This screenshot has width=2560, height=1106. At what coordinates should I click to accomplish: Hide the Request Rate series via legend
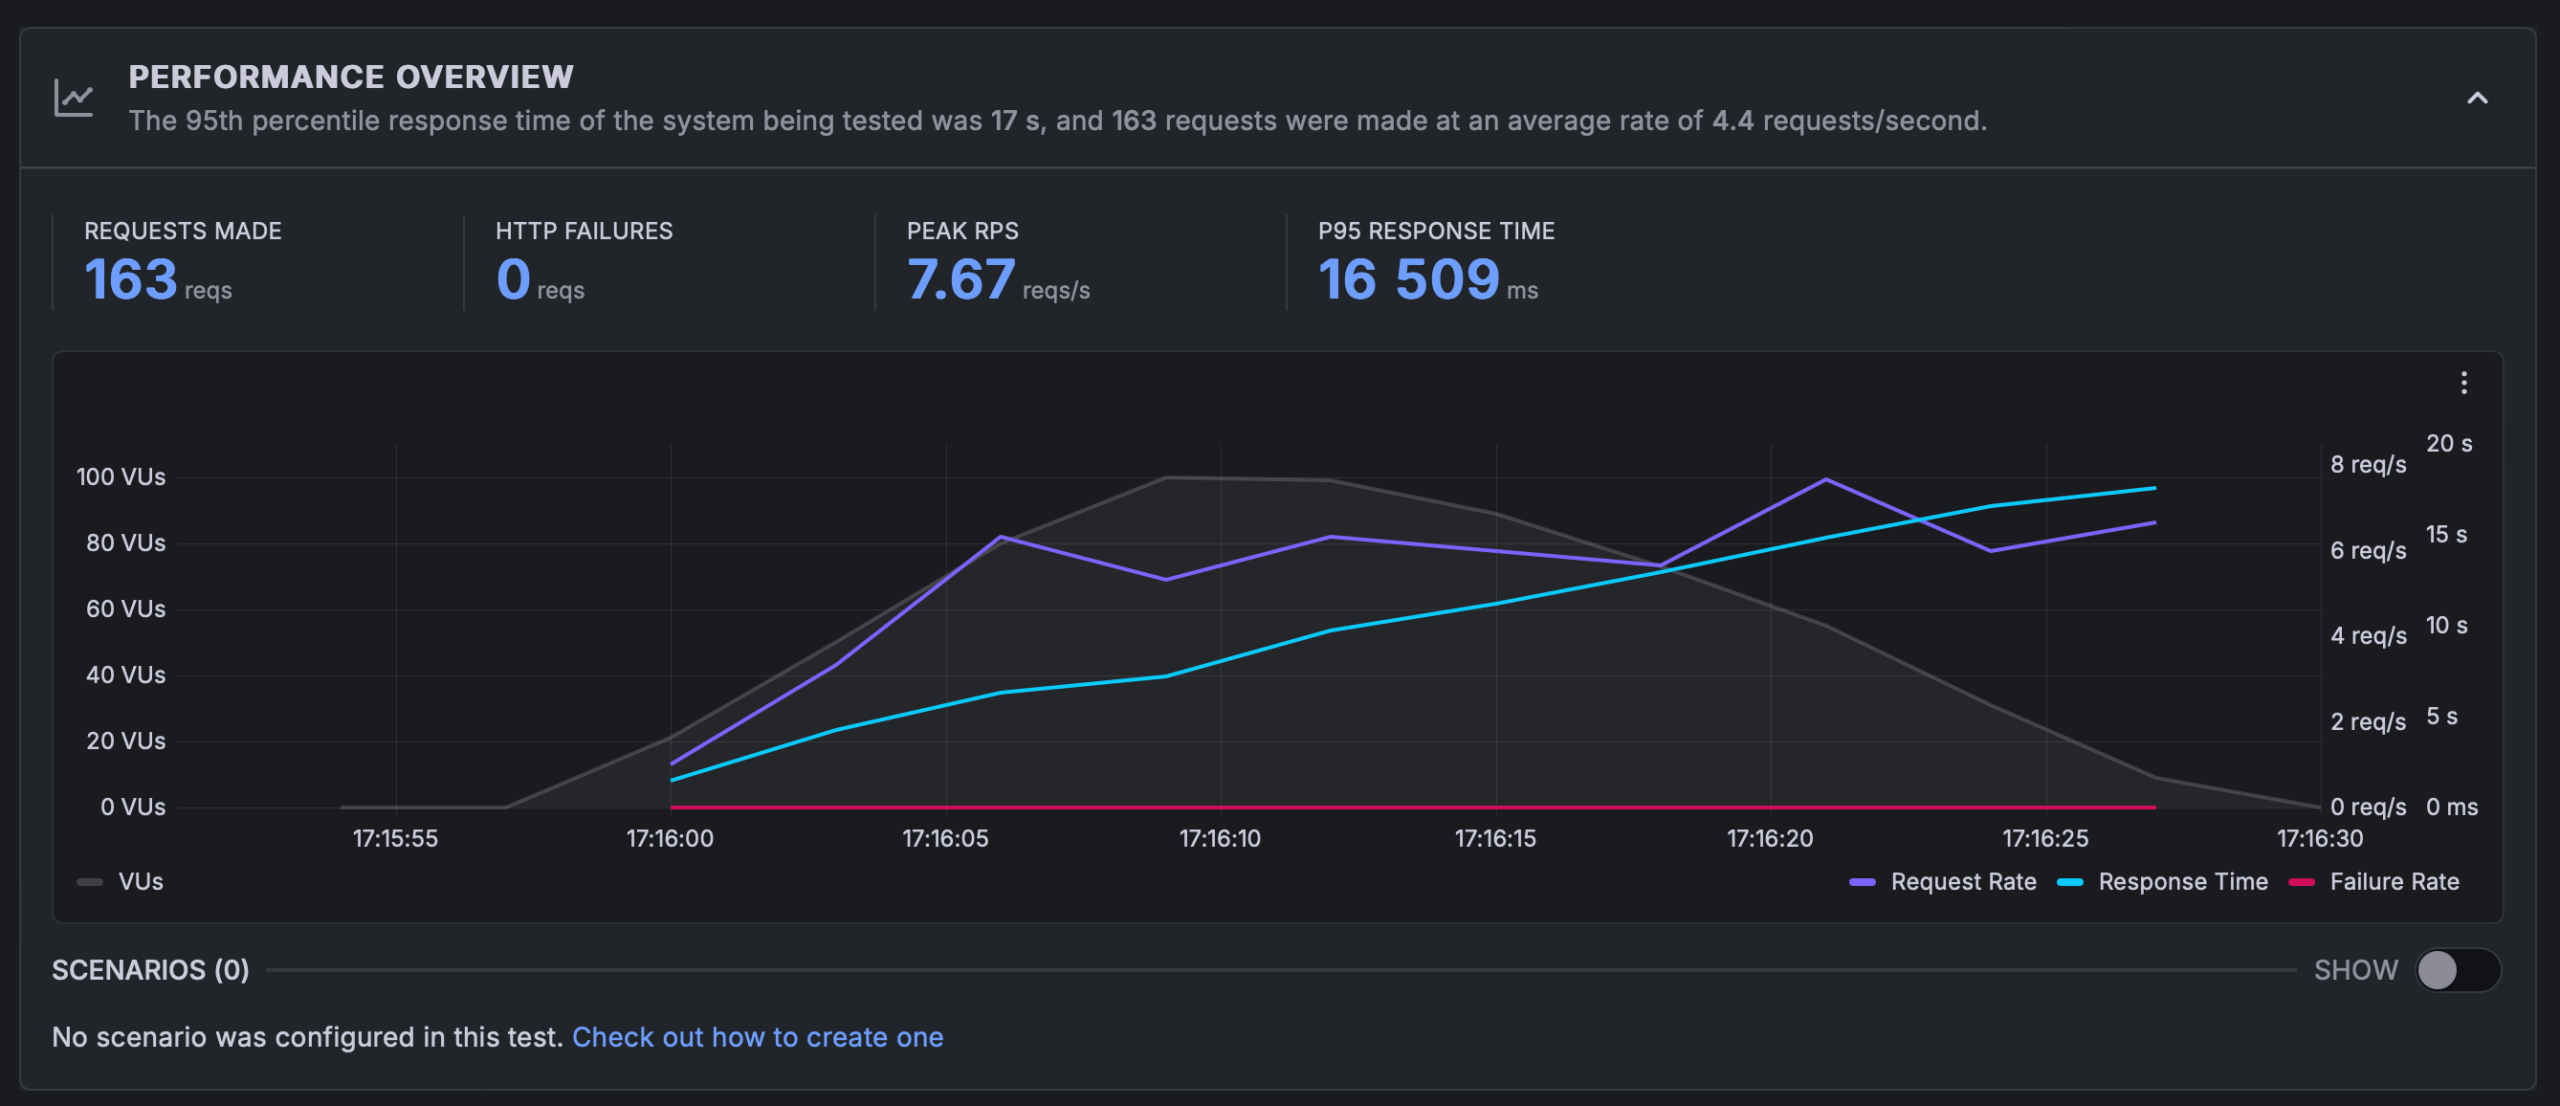click(1963, 882)
